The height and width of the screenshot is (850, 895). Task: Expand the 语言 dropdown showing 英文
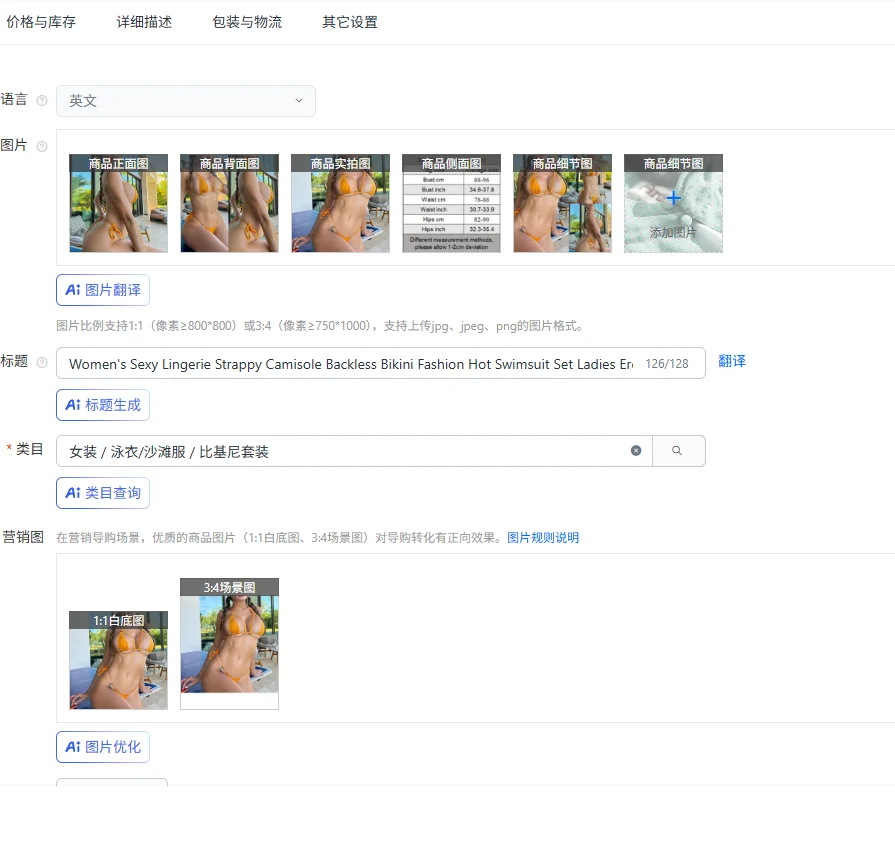coord(186,101)
